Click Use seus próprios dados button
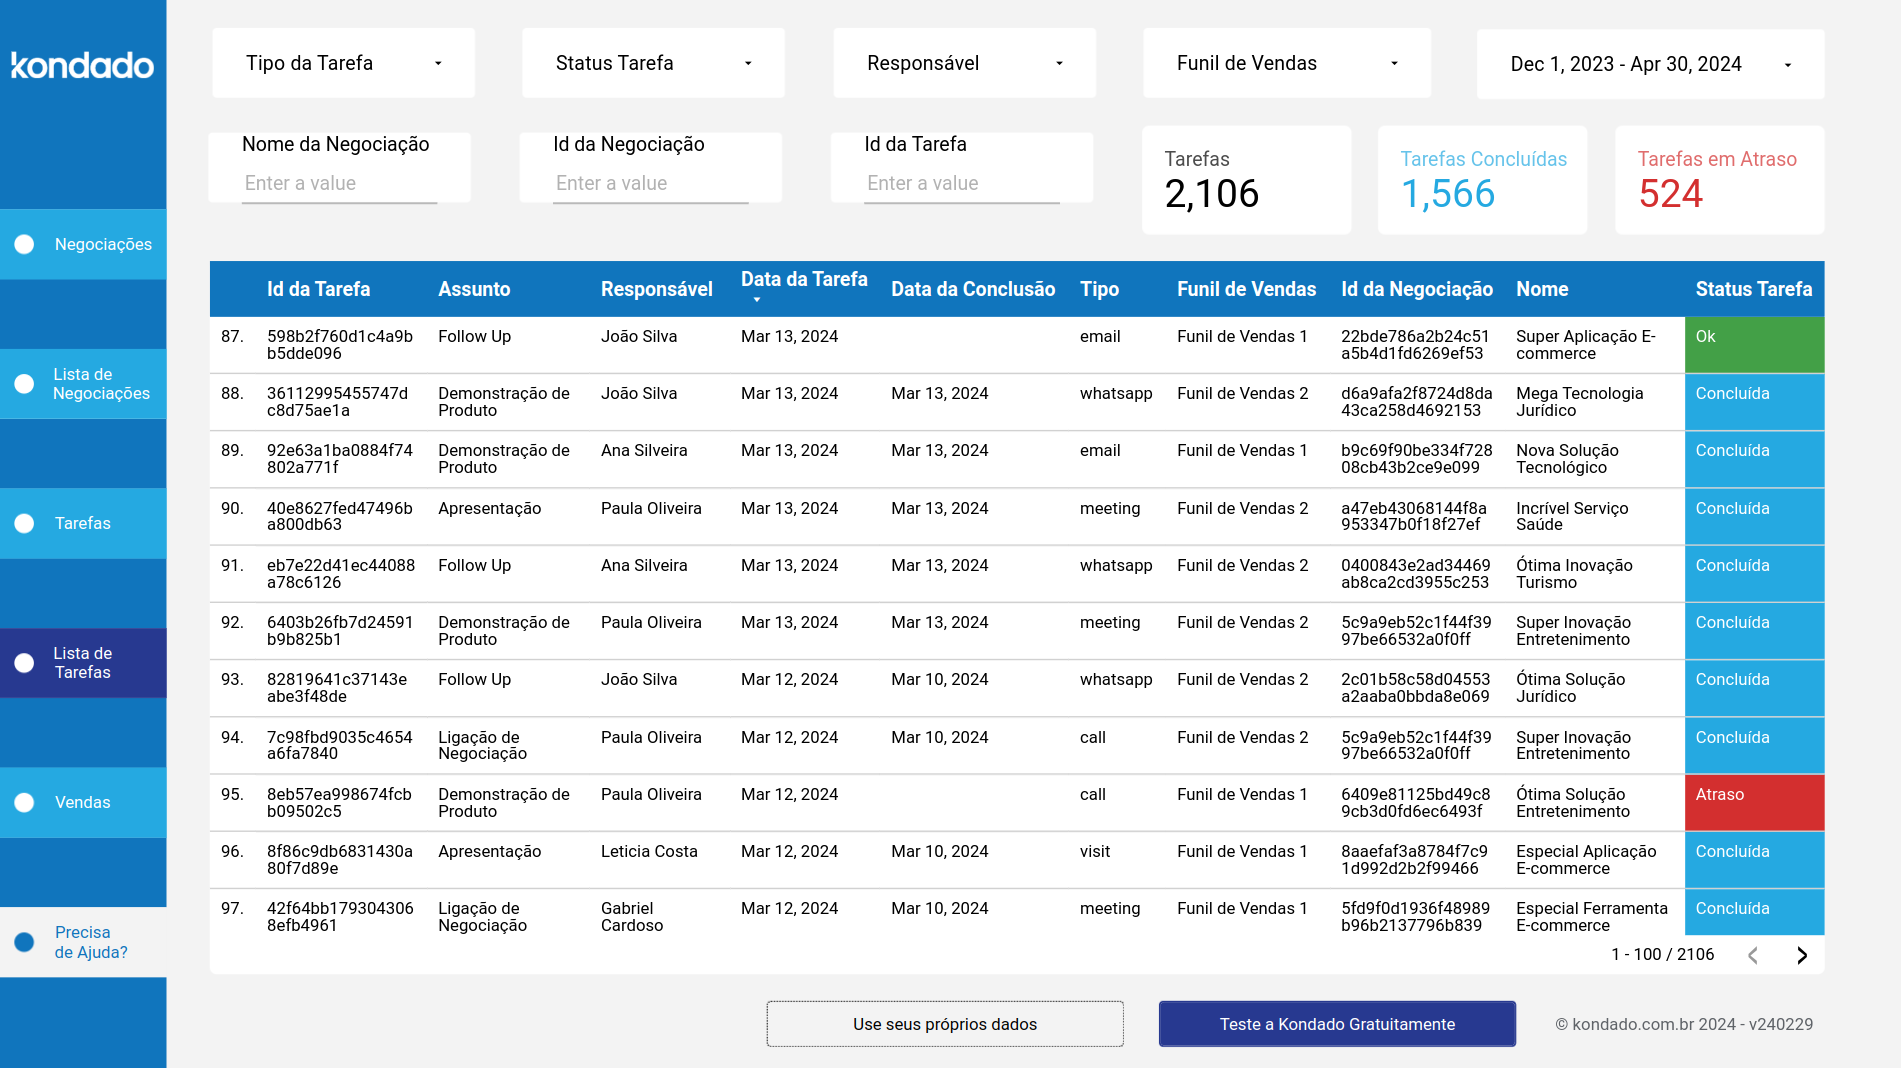Screen dimensions: 1901x1068 [x=944, y=1024]
